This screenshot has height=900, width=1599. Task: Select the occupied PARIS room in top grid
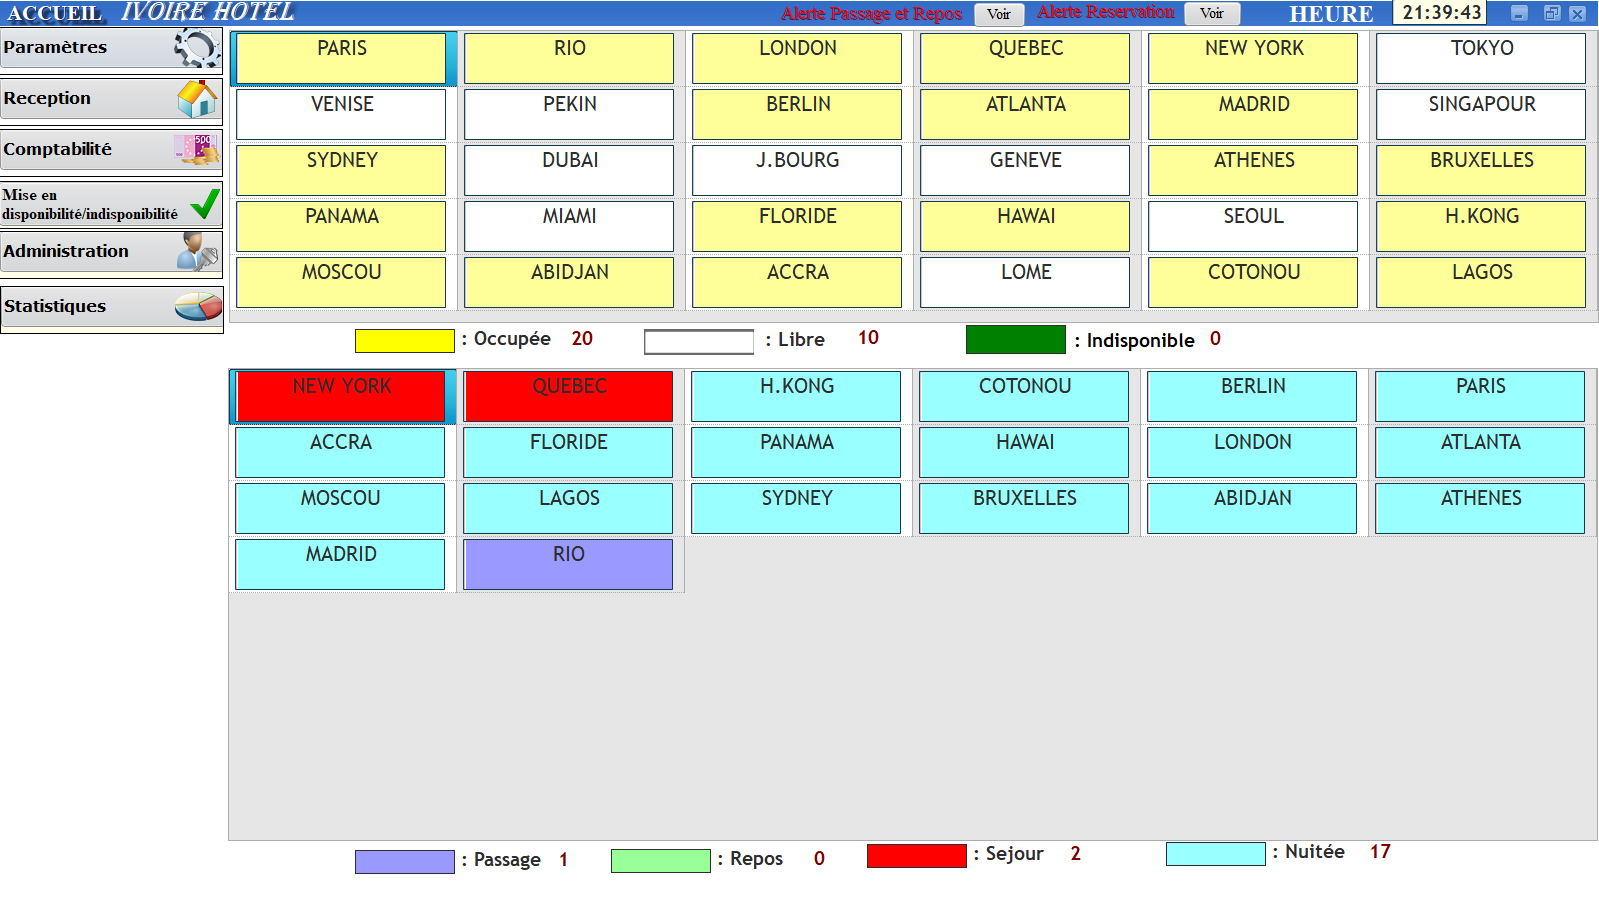point(342,59)
